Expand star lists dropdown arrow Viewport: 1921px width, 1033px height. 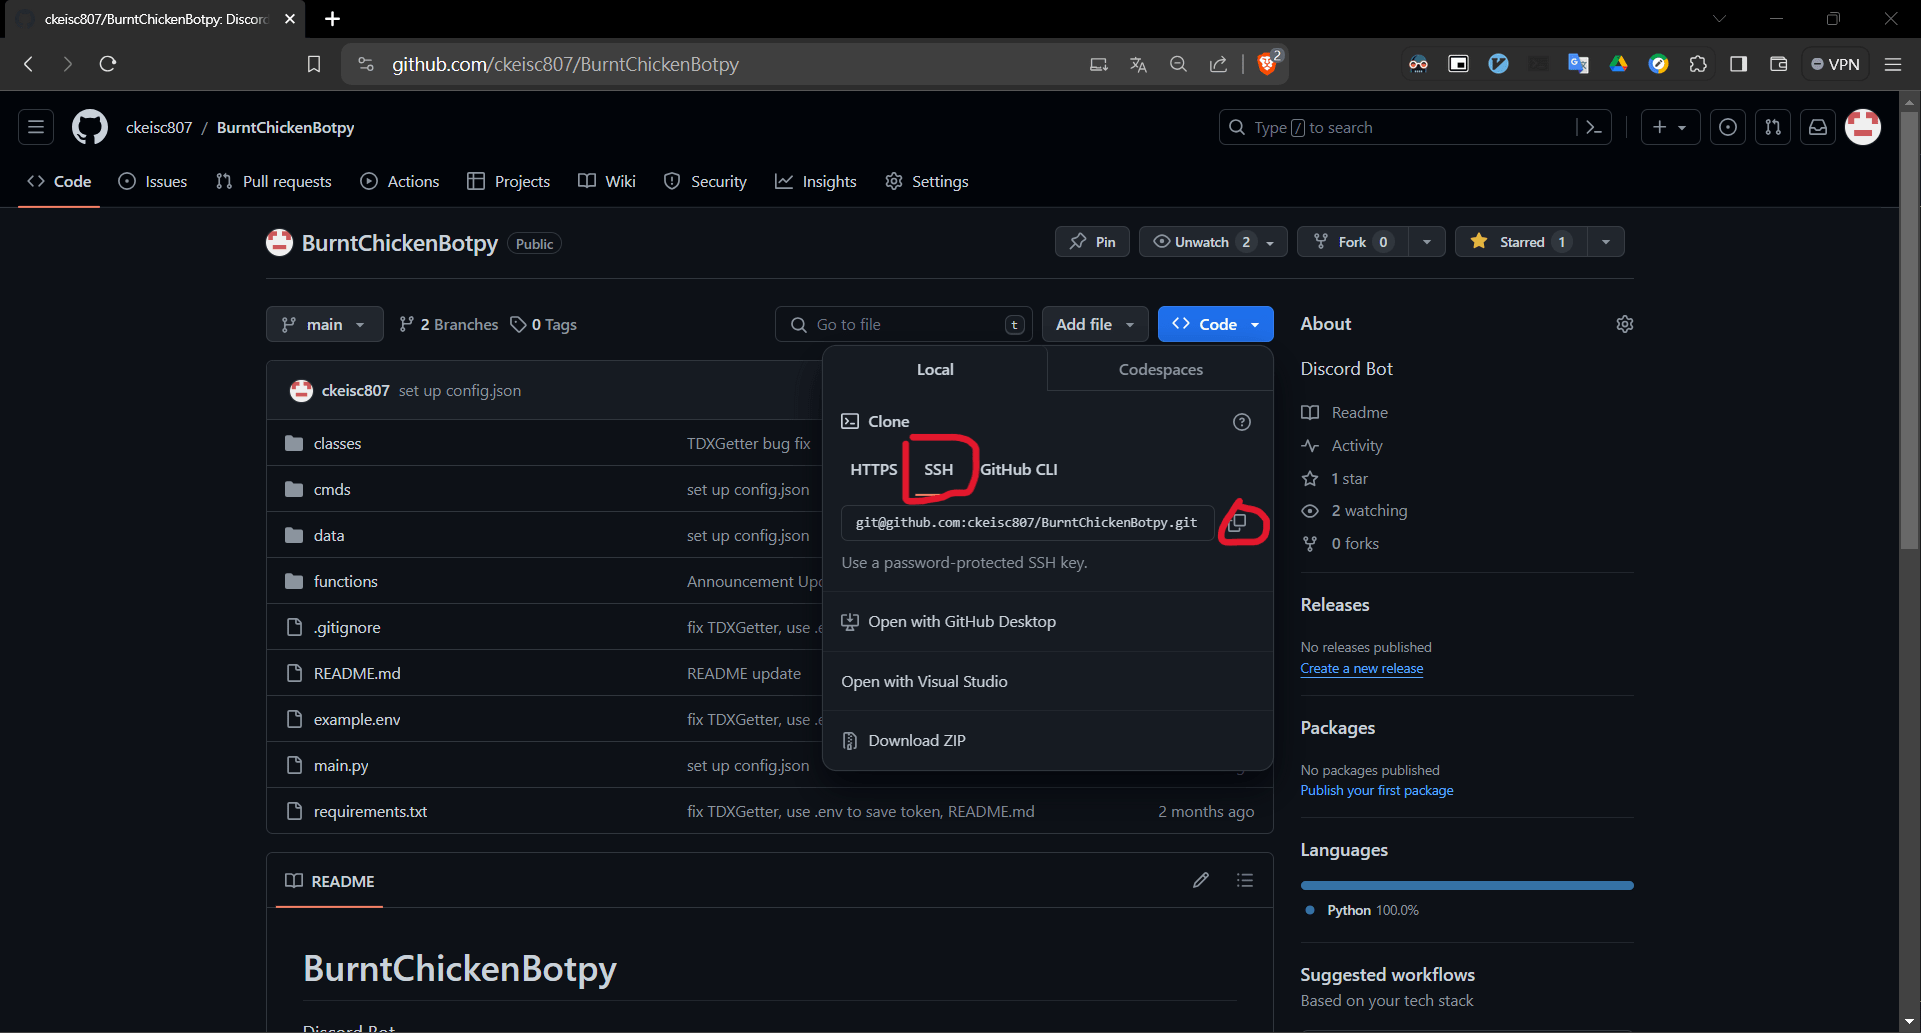coord(1606,242)
